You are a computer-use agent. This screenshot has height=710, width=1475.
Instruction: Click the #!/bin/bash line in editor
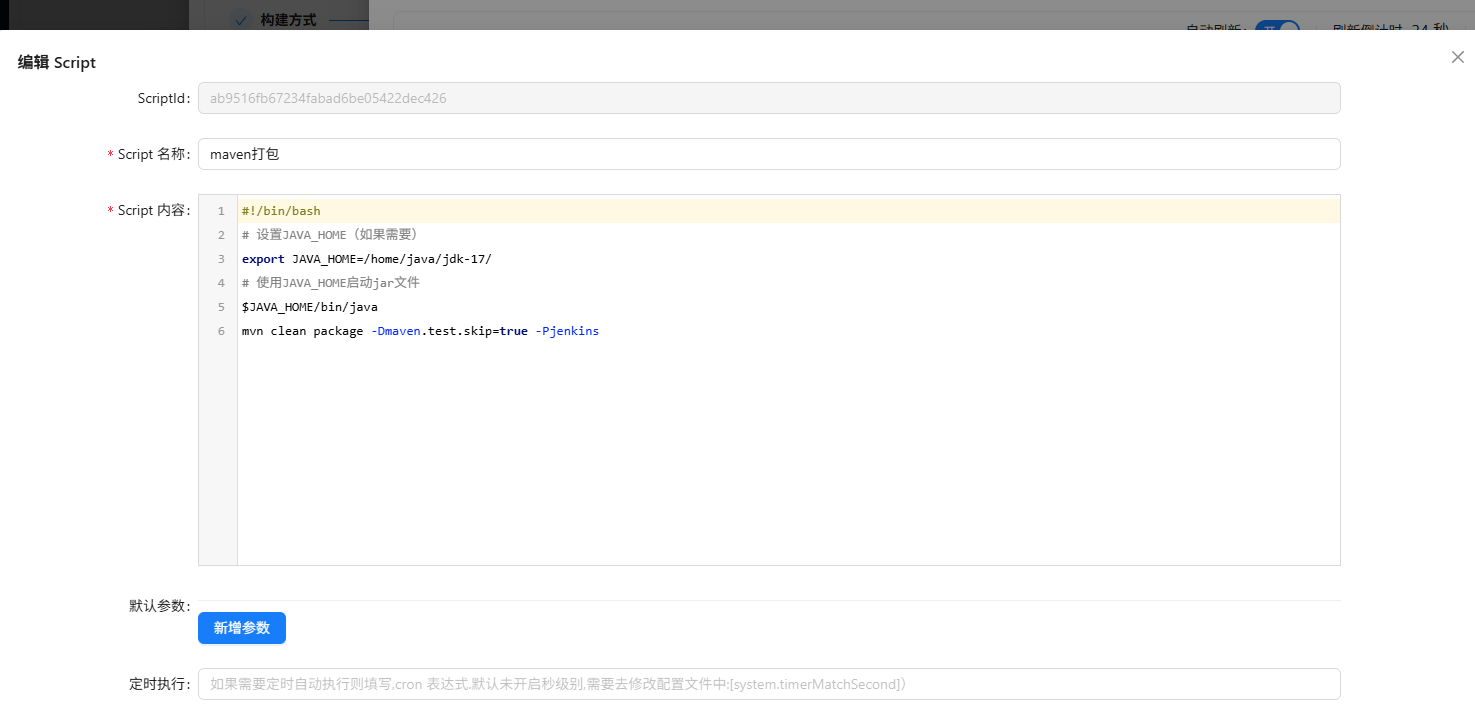pos(789,211)
